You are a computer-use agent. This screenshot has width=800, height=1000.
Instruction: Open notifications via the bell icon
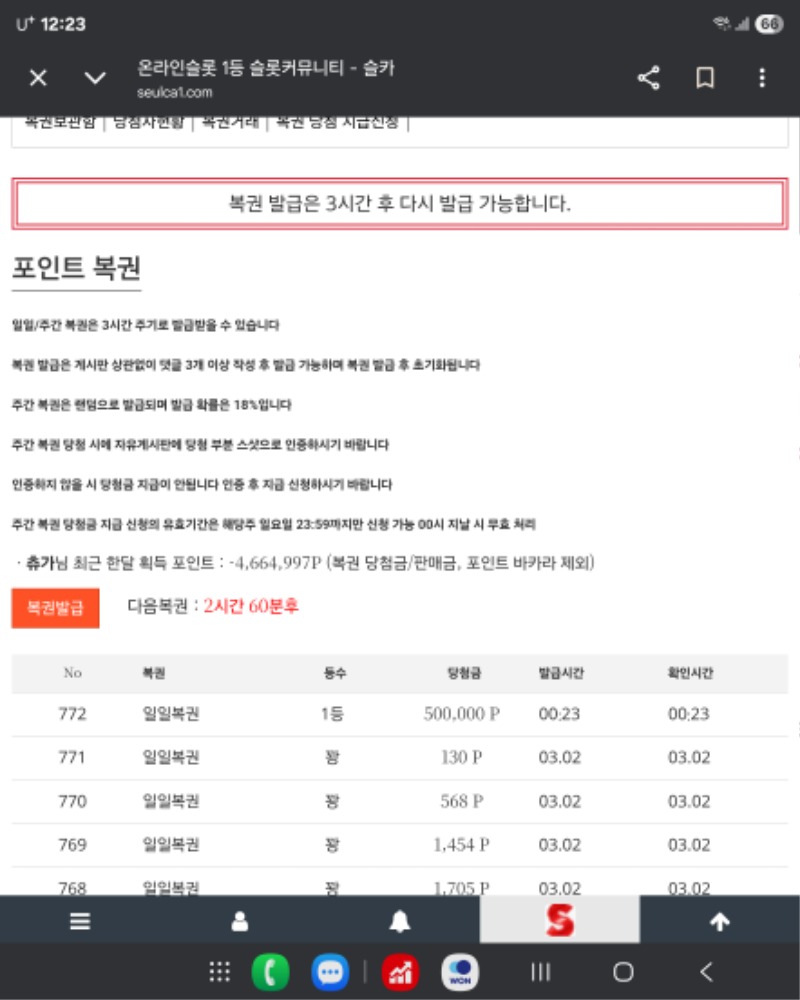400,922
